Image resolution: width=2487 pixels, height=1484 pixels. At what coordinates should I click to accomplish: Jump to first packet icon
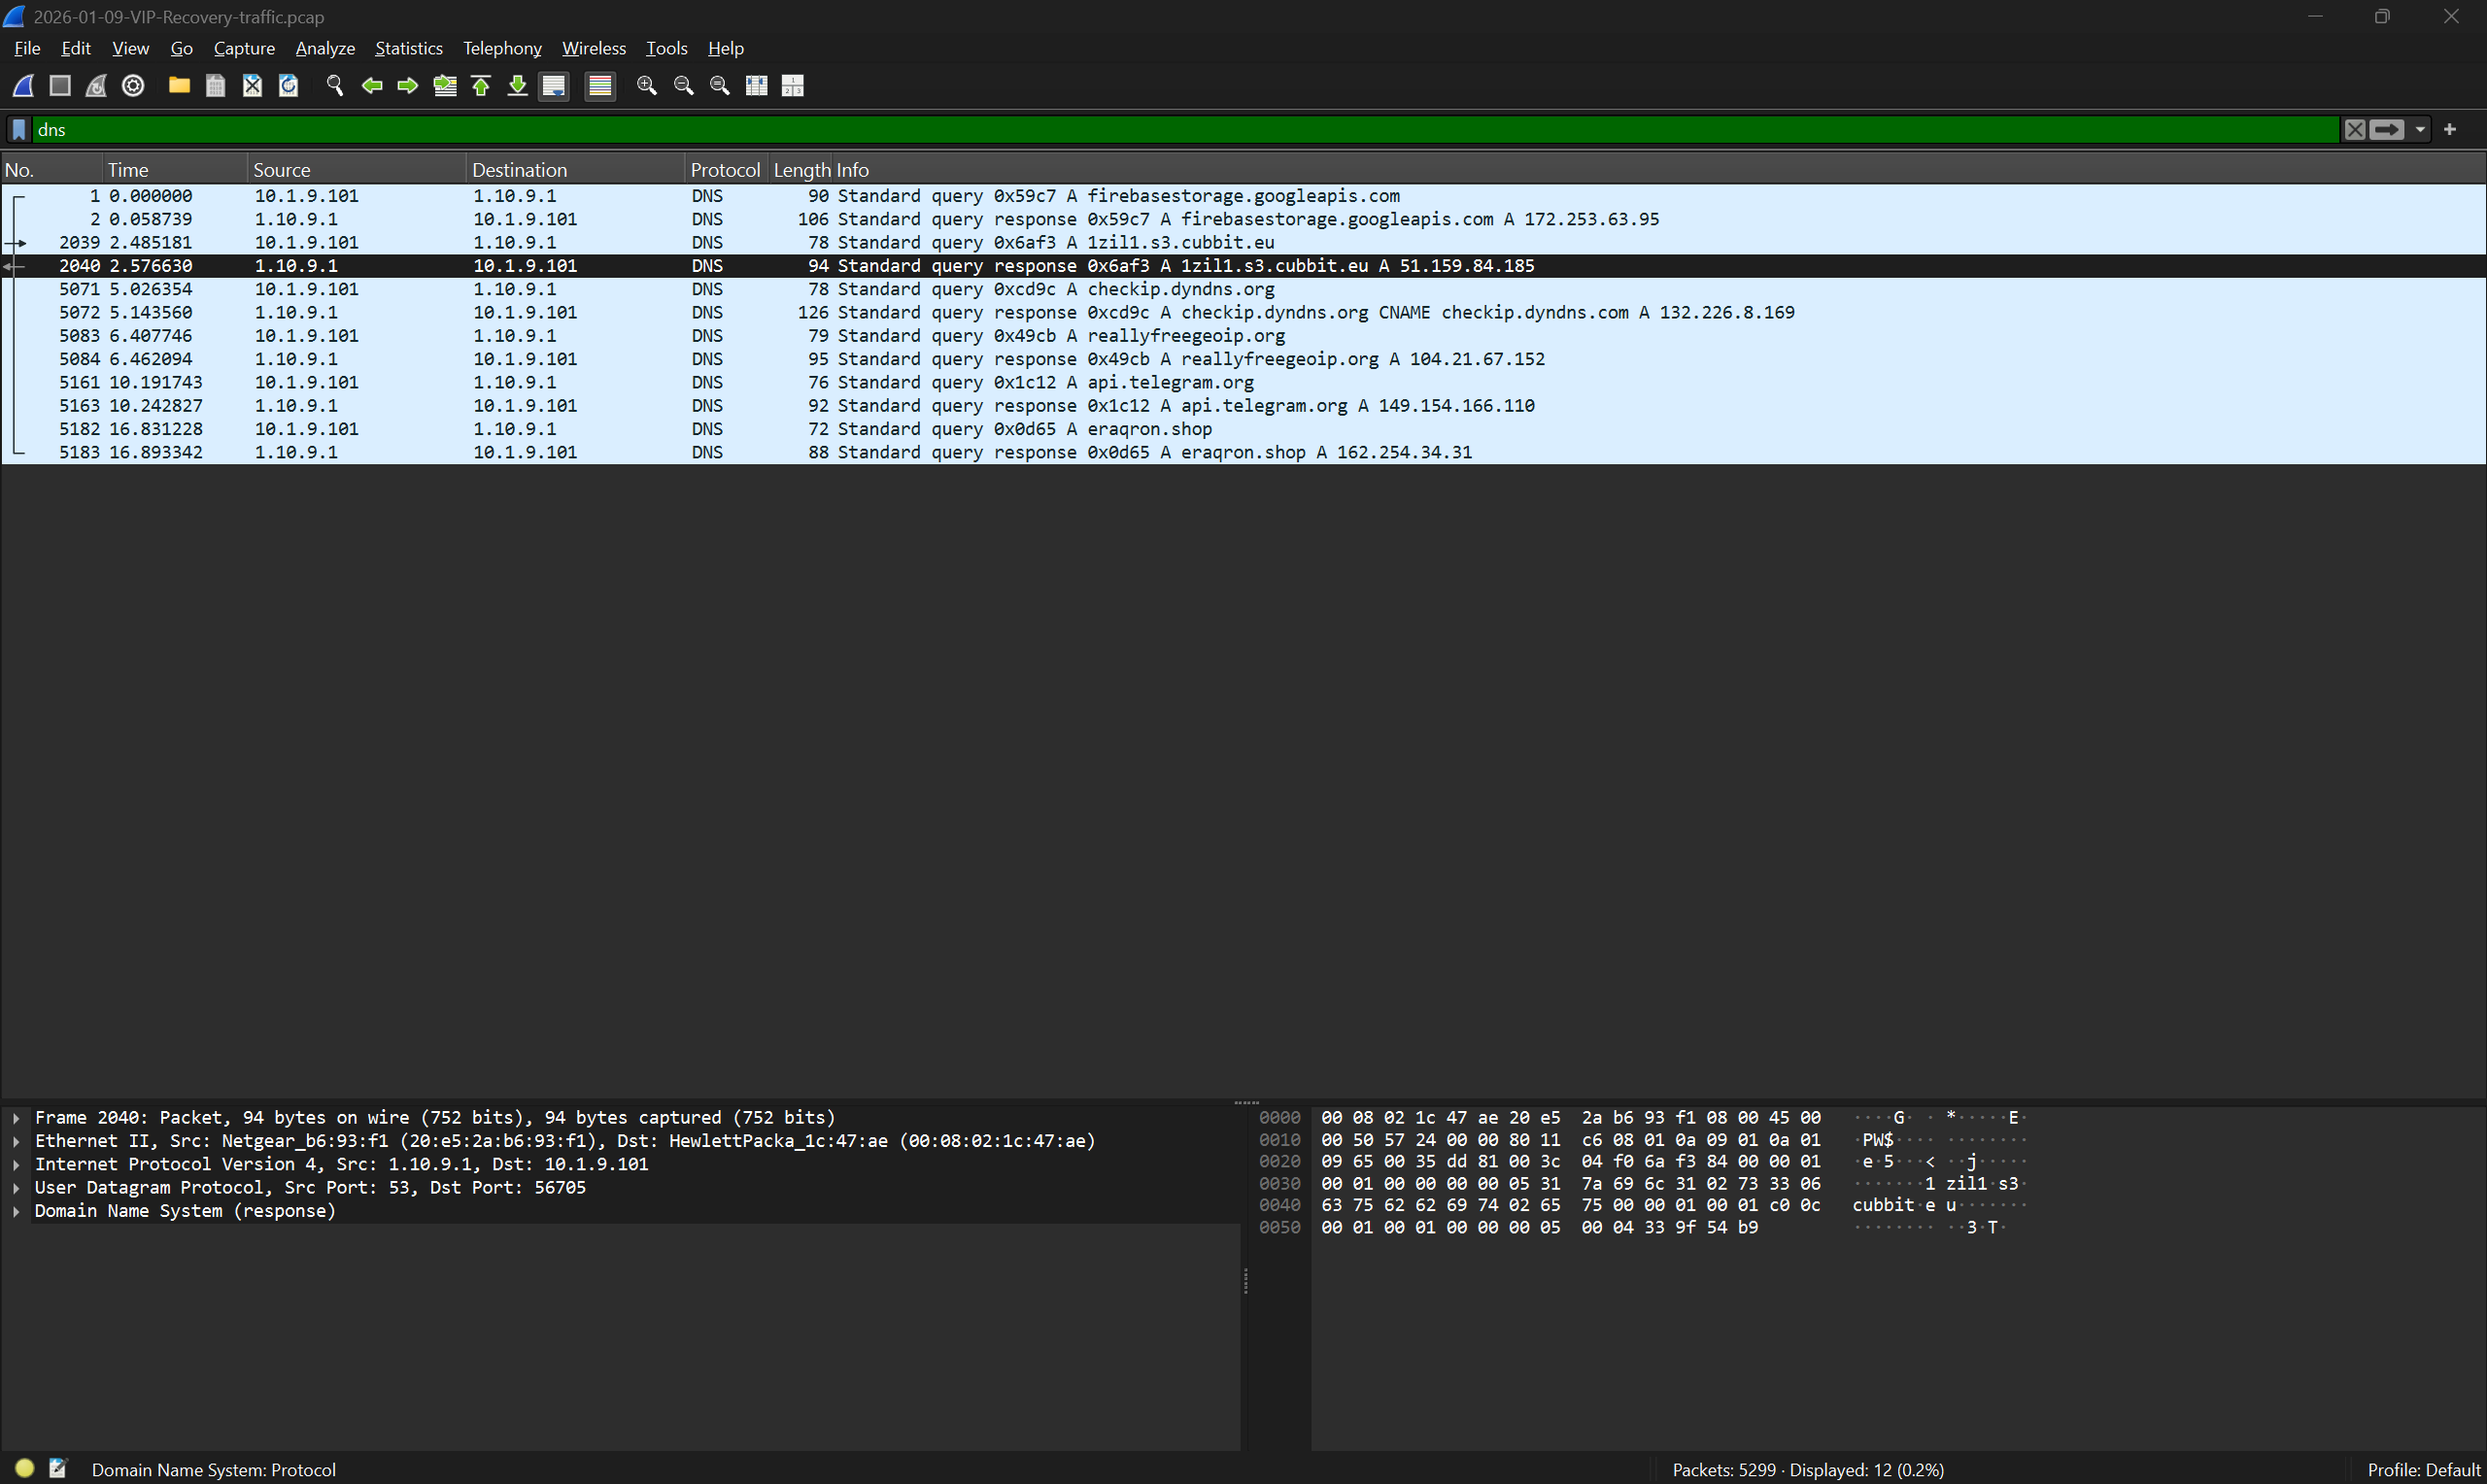(x=481, y=86)
